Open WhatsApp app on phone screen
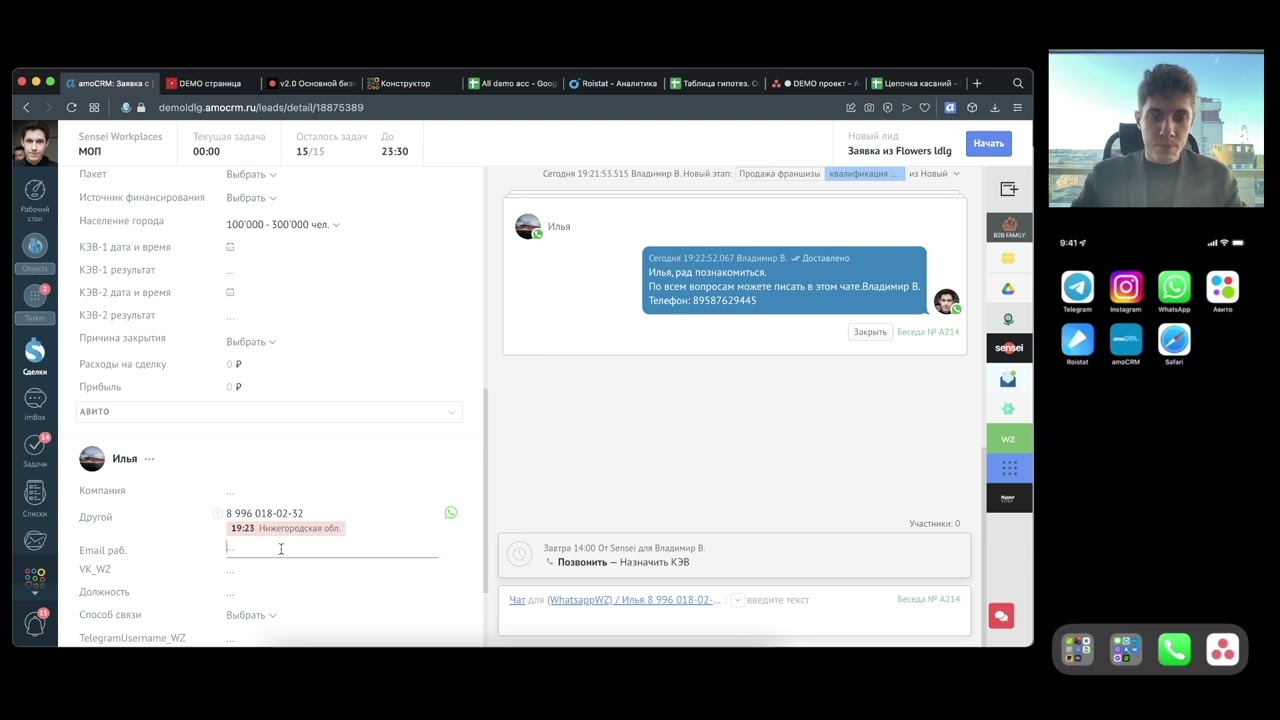This screenshot has height=720, width=1280. (1174, 288)
